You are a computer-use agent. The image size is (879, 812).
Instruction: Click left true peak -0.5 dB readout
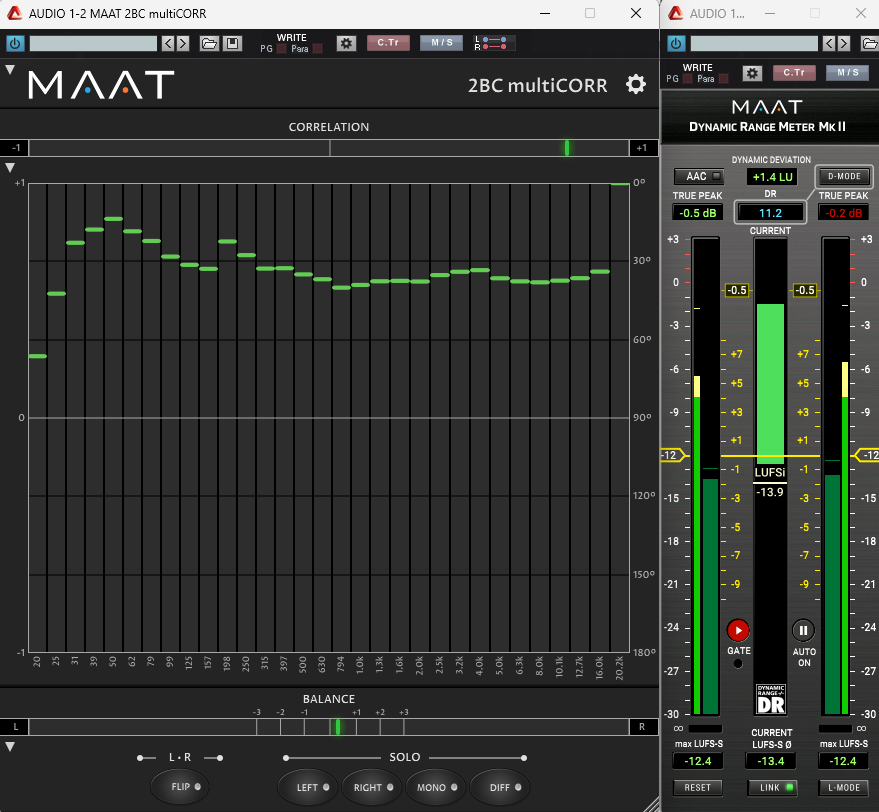click(697, 213)
